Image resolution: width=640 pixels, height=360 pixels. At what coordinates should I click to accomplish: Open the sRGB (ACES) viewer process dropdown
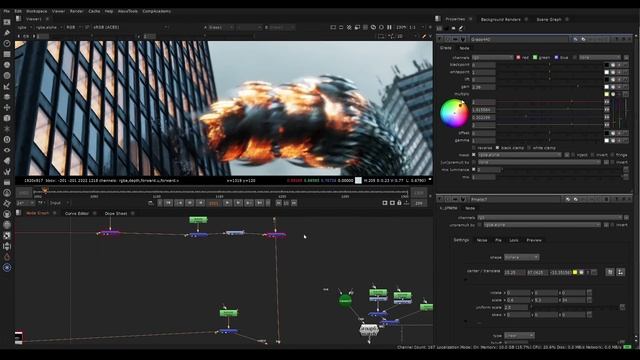[x=130, y=27]
